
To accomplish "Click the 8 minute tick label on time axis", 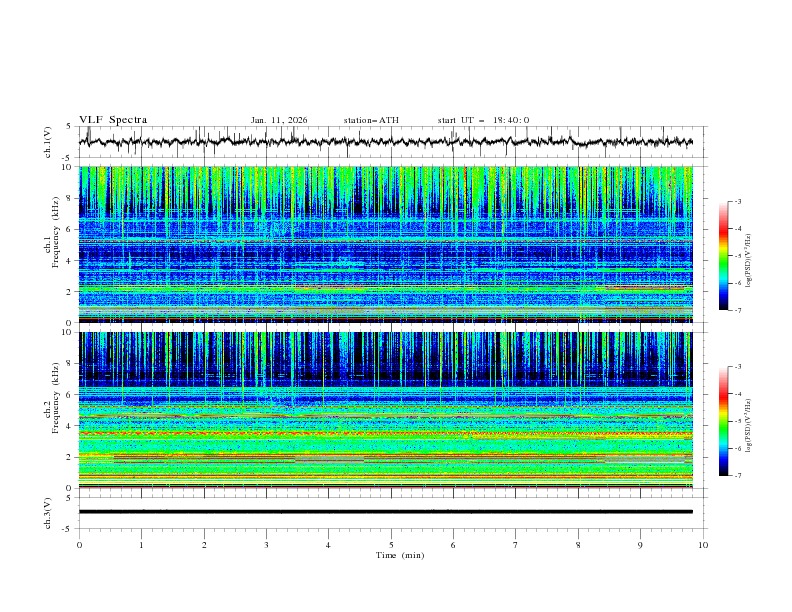I will tap(578, 544).
